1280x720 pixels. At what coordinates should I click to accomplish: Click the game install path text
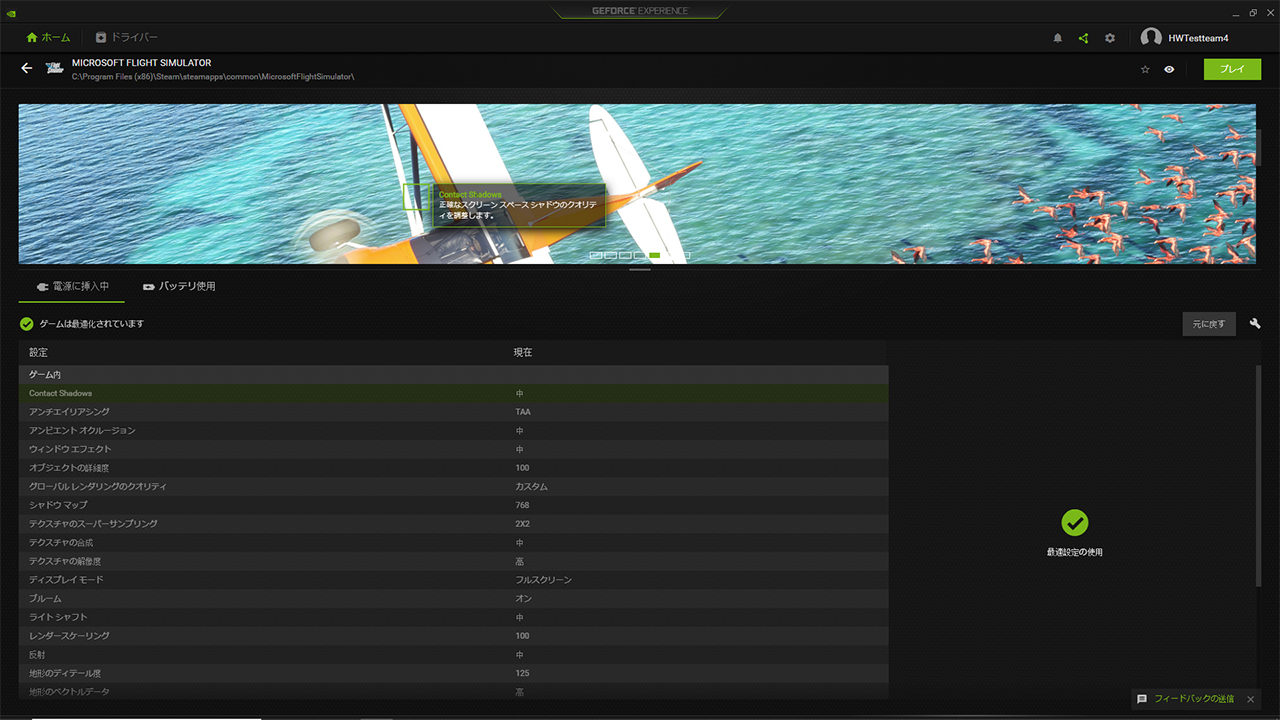pos(213,76)
